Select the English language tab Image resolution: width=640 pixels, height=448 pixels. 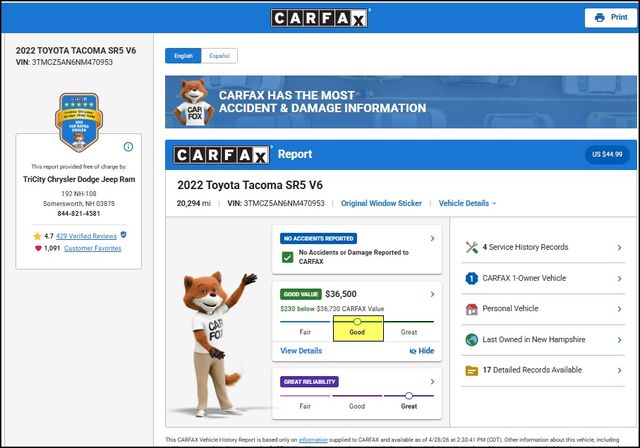(184, 56)
